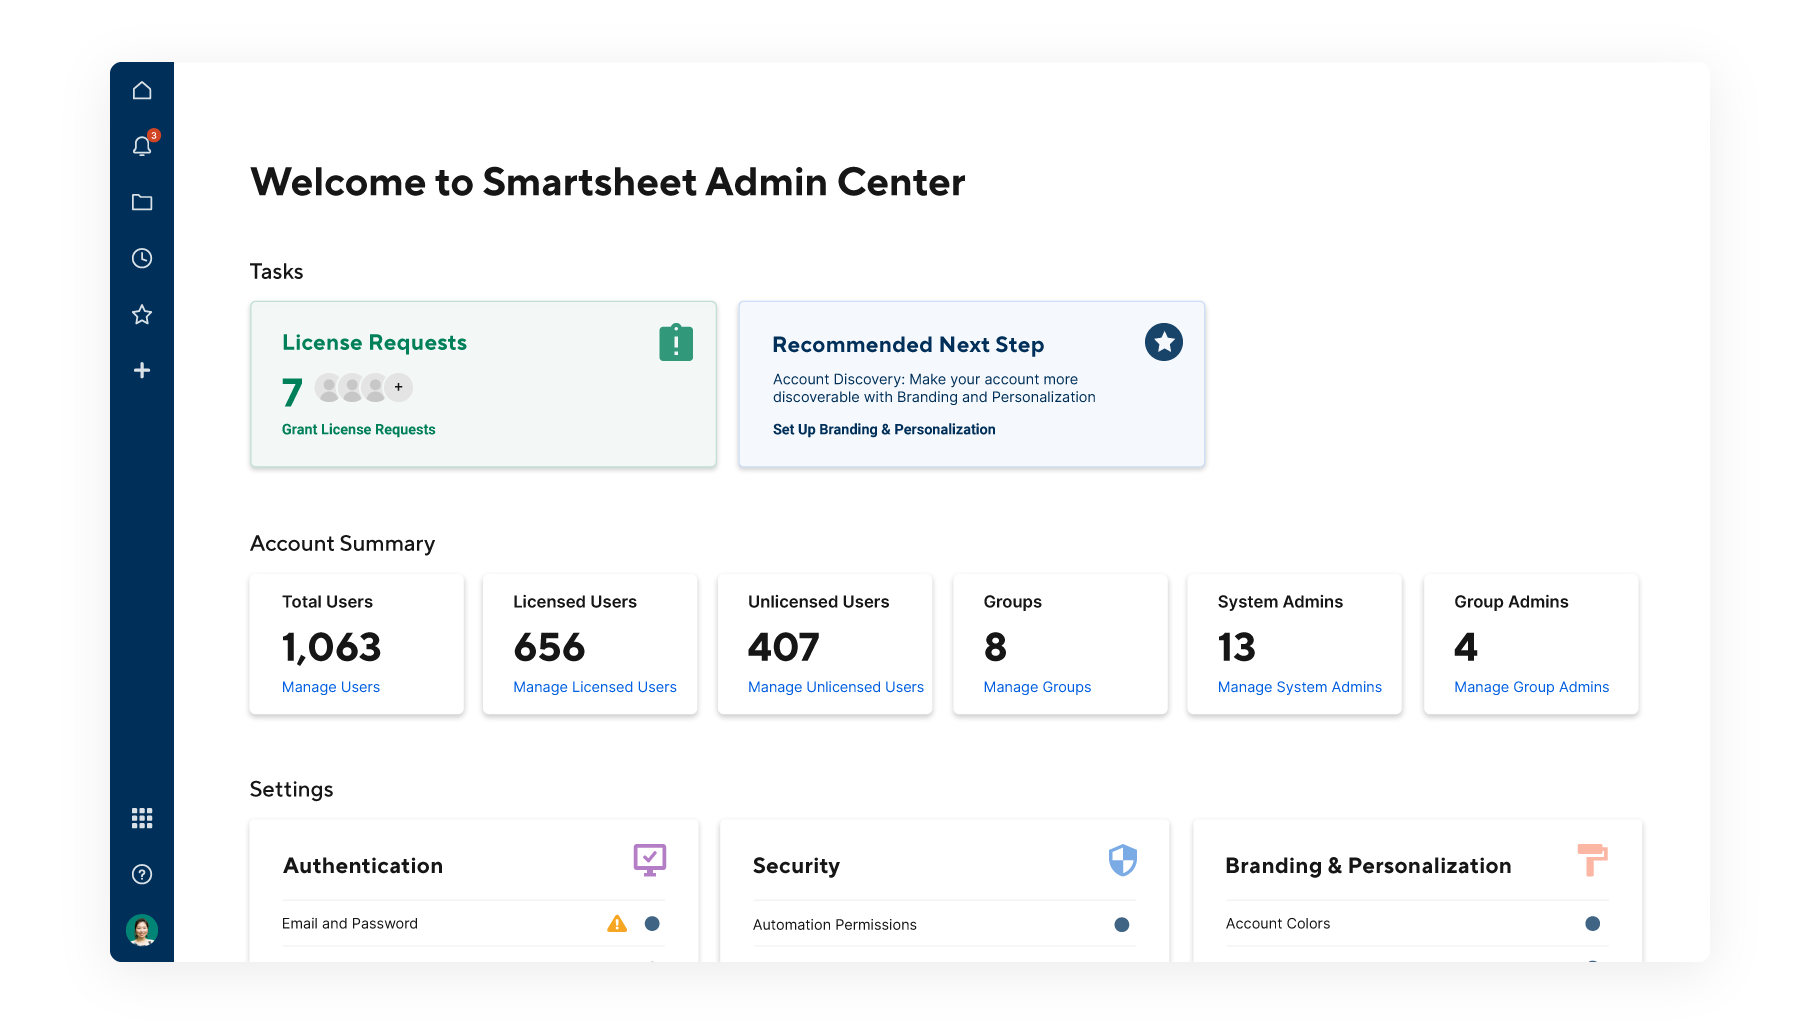Image resolution: width=1820 pixels, height=1024 pixels.
Task: Click the Email and Password status dot
Action: point(652,924)
